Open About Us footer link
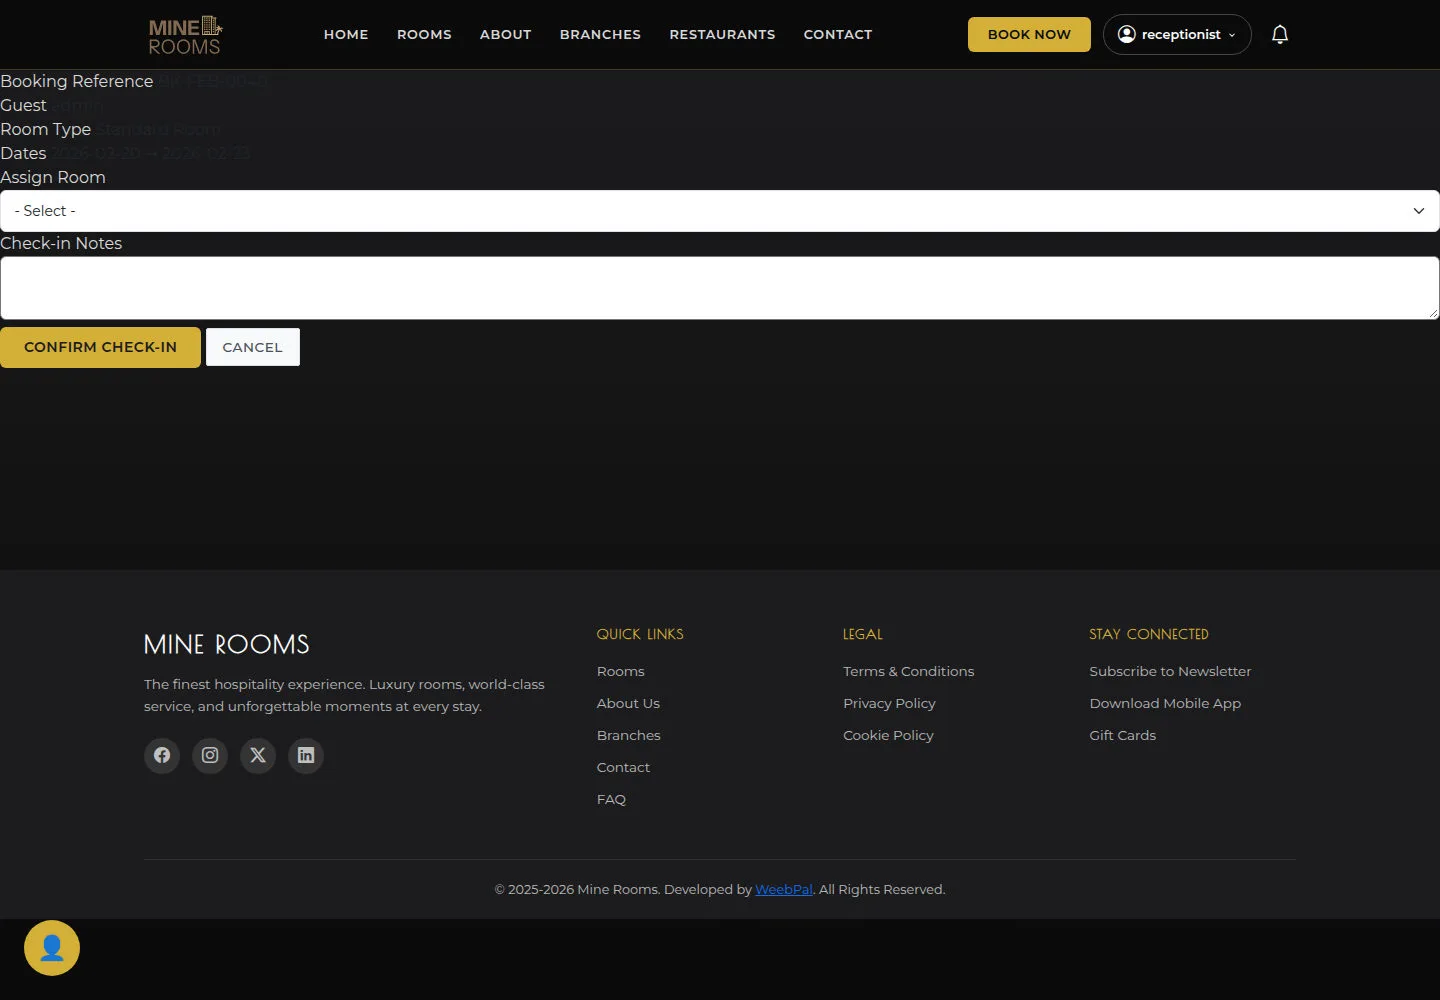 [628, 703]
